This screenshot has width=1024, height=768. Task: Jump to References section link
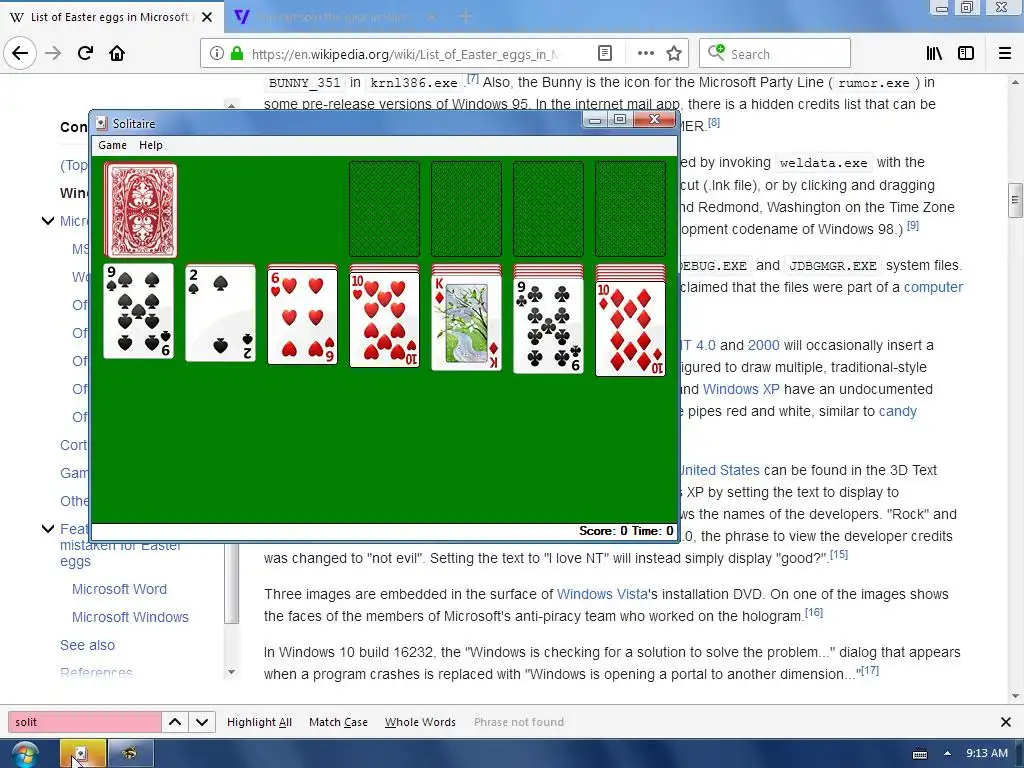tap(96, 673)
